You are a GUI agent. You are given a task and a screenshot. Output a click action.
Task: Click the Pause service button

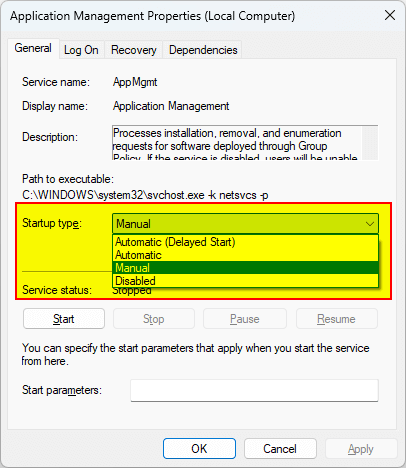click(x=245, y=319)
